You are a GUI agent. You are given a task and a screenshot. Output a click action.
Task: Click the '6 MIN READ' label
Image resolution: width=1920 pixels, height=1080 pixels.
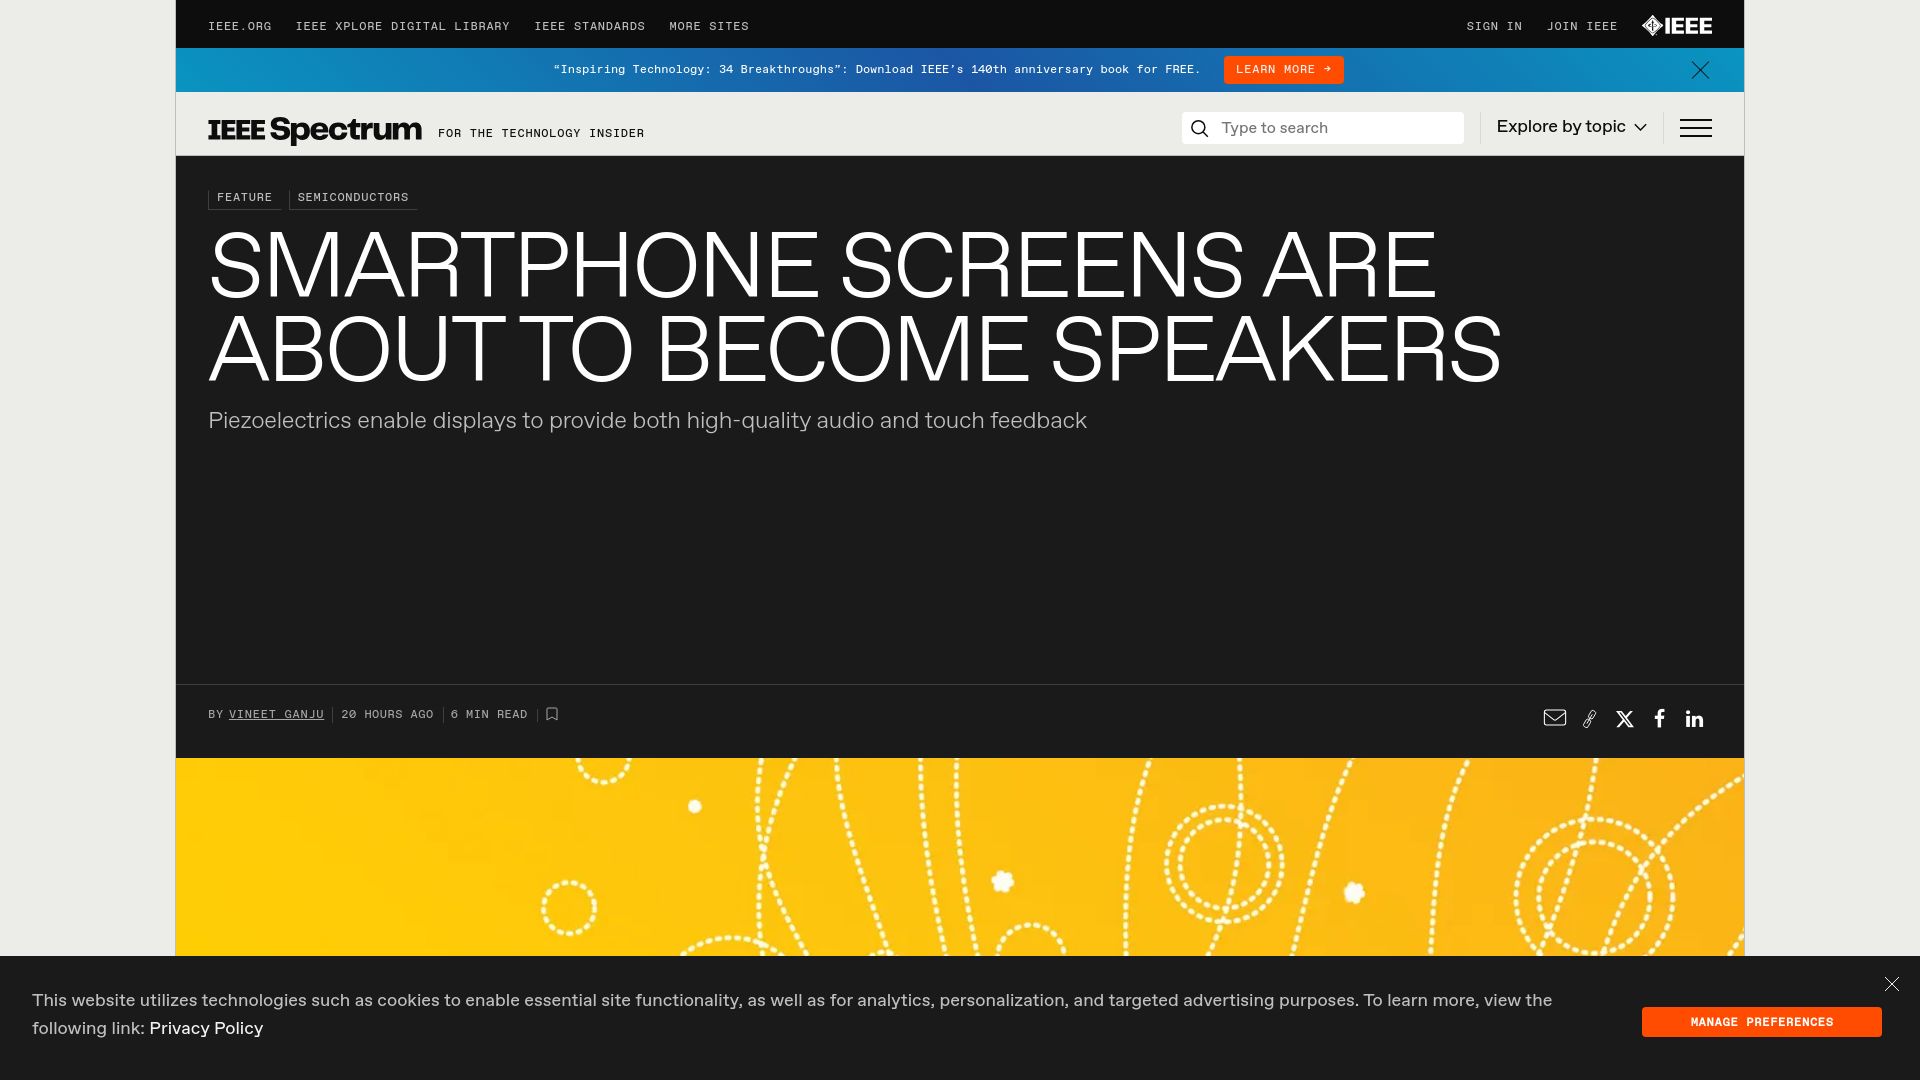(489, 715)
